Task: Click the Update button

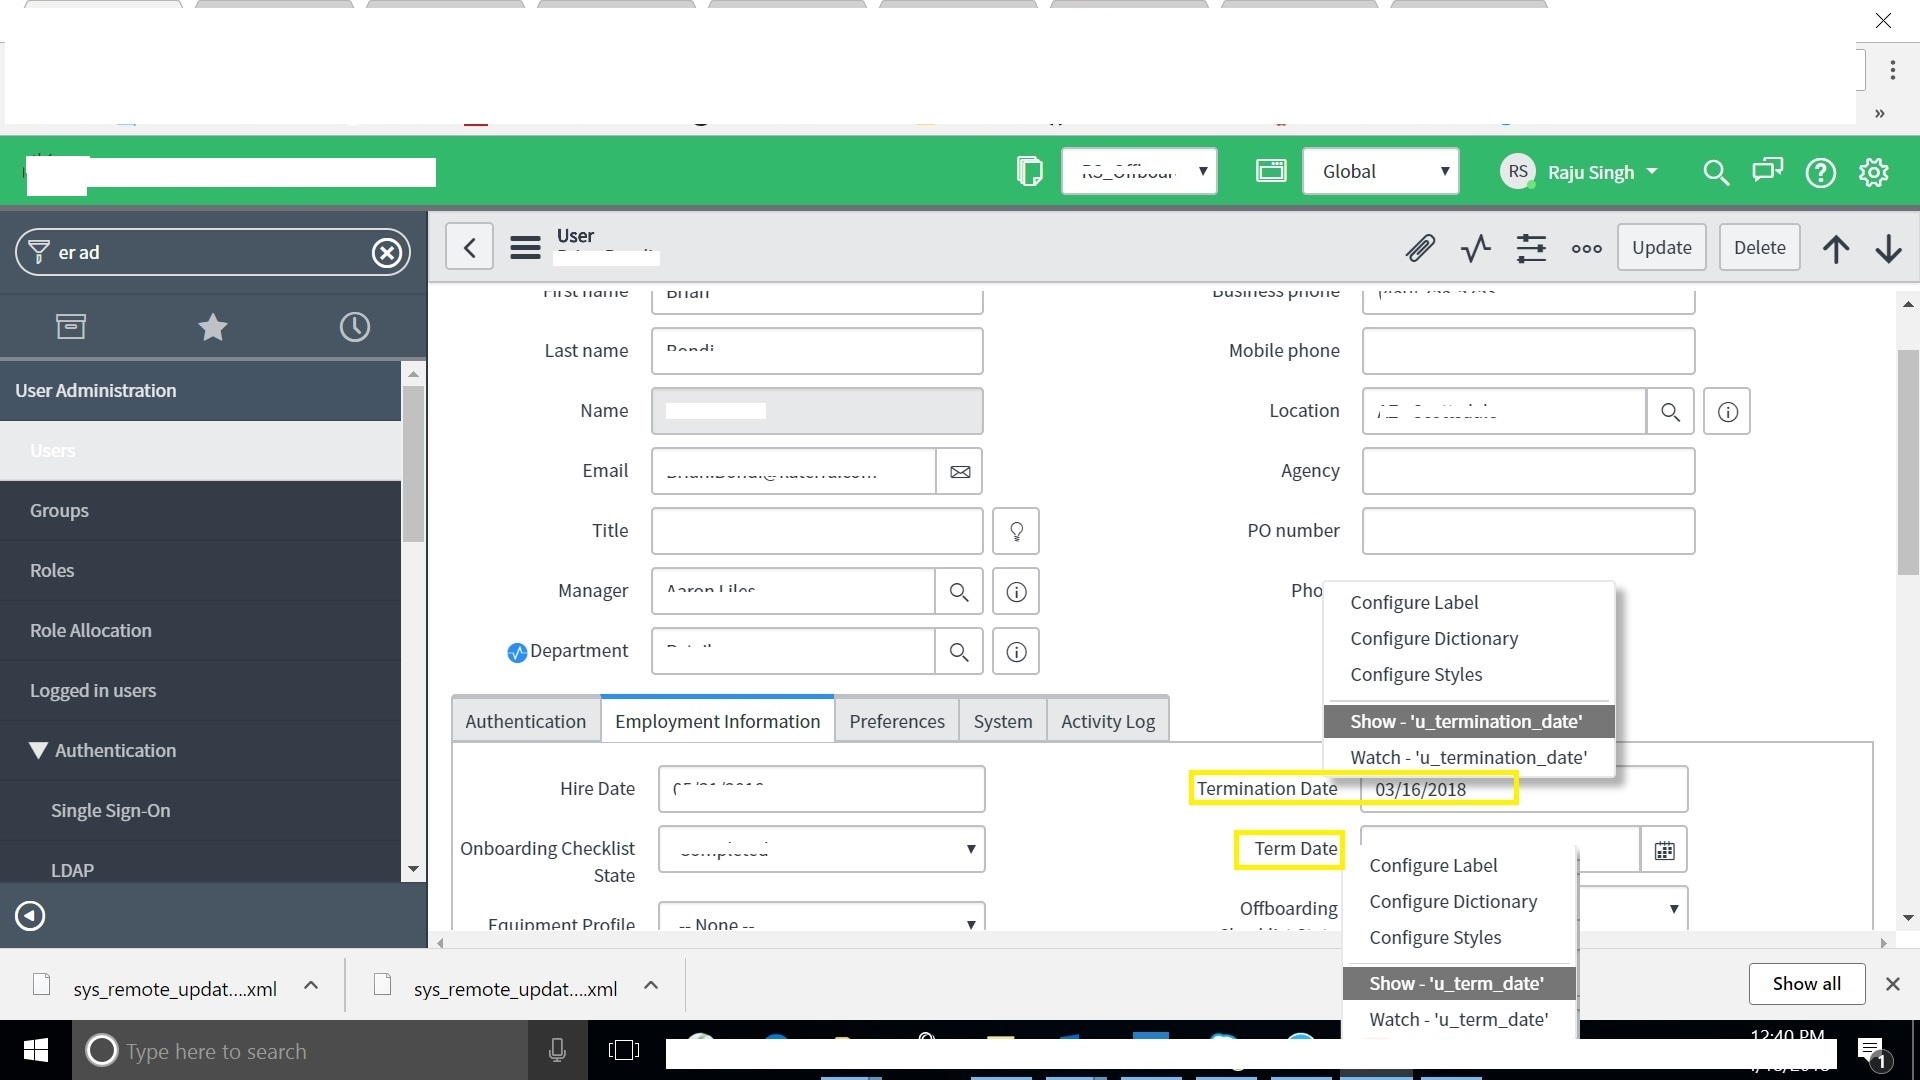Action: (1661, 248)
